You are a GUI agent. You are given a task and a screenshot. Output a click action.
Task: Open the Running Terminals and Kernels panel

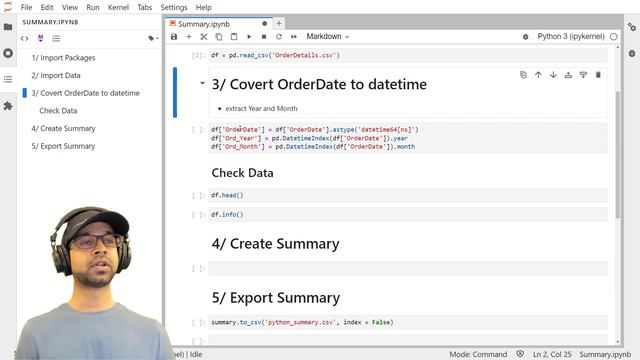coord(8,53)
